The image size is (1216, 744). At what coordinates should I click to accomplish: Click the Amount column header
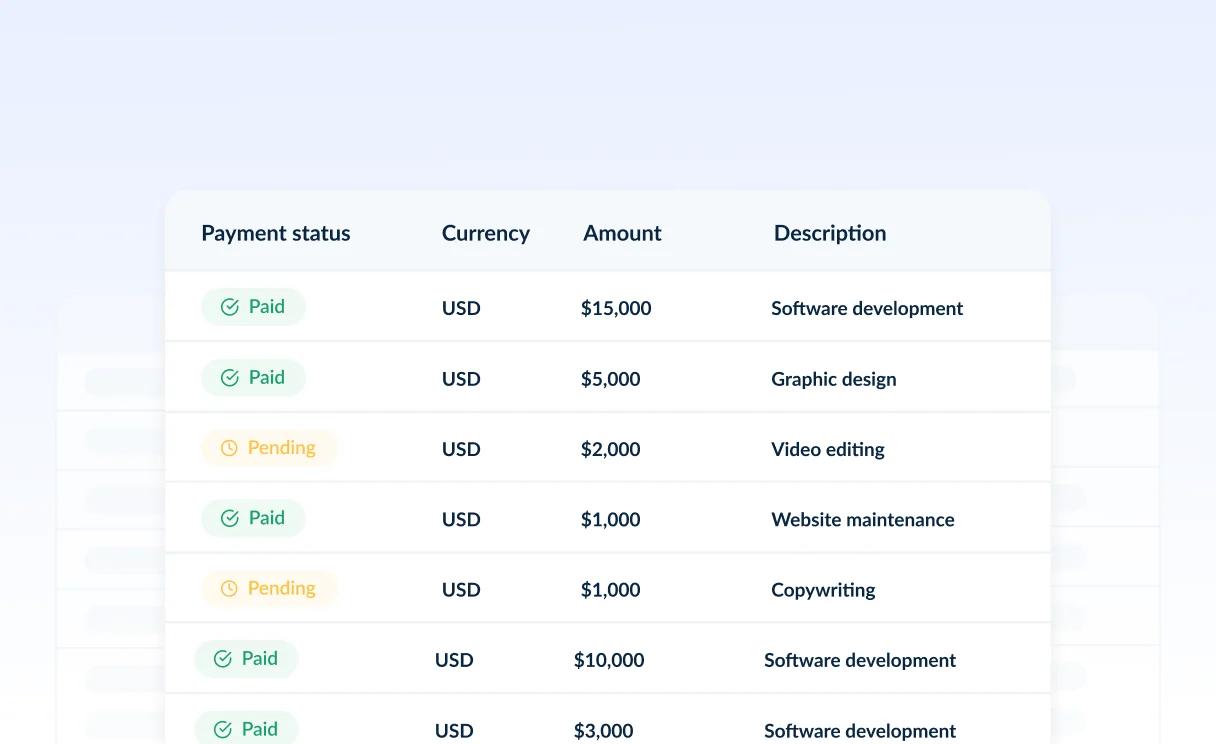click(622, 233)
